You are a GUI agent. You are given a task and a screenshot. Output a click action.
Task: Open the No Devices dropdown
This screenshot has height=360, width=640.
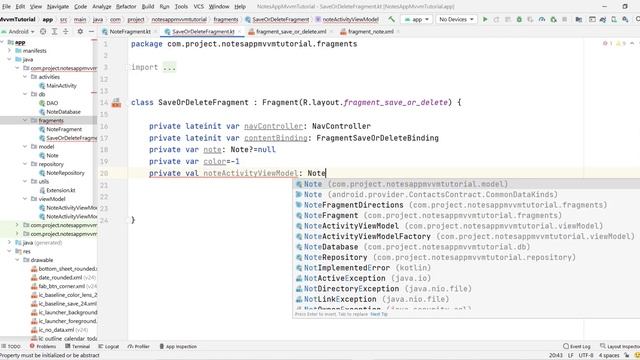[x=456, y=19]
